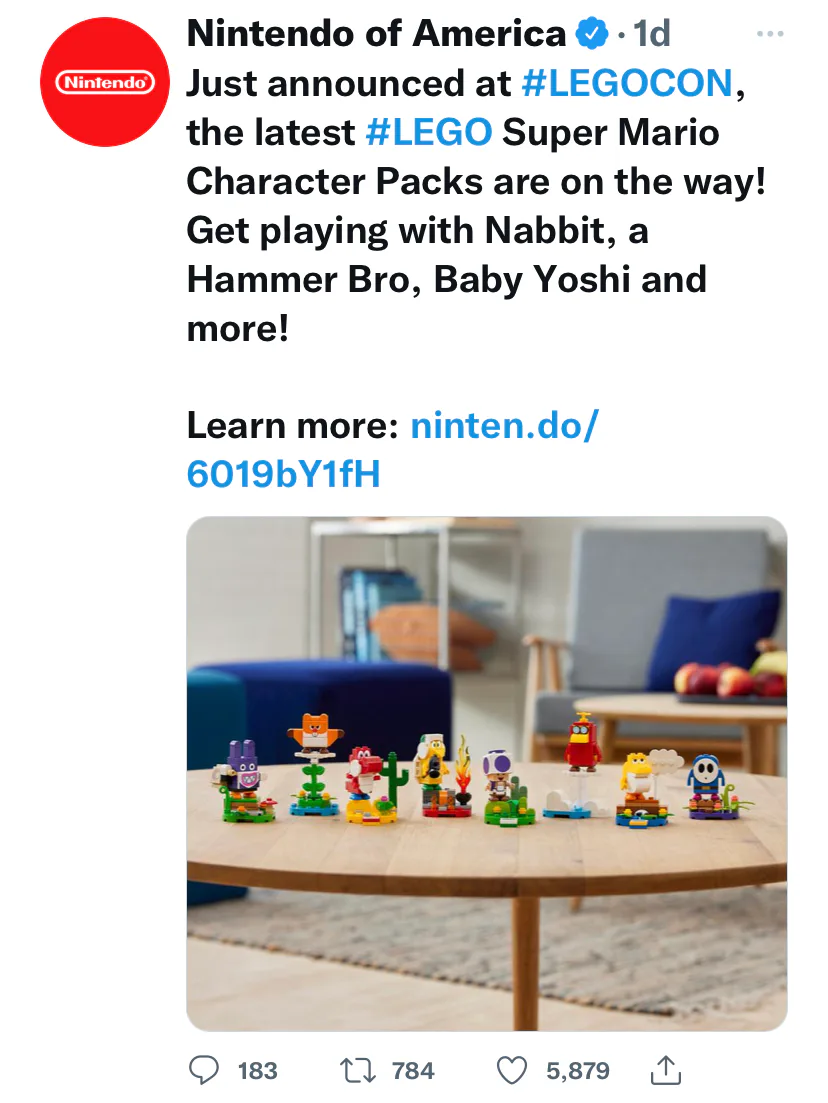View the 784 retweets count

click(x=413, y=1071)
